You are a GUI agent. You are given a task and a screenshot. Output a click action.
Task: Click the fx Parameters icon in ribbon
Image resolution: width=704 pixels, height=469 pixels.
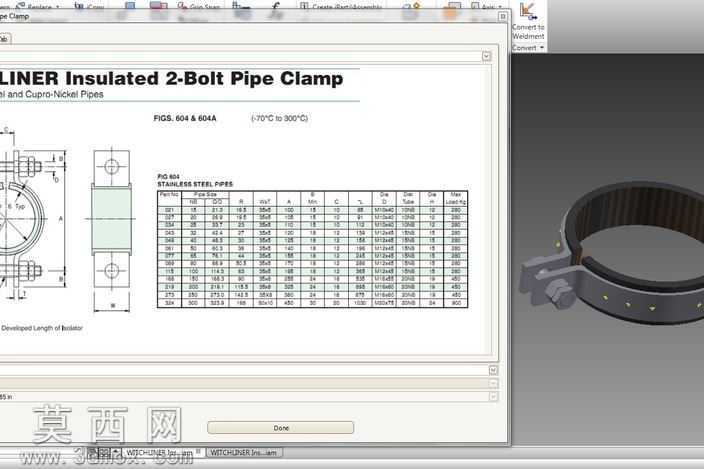[x=276, y=8]
